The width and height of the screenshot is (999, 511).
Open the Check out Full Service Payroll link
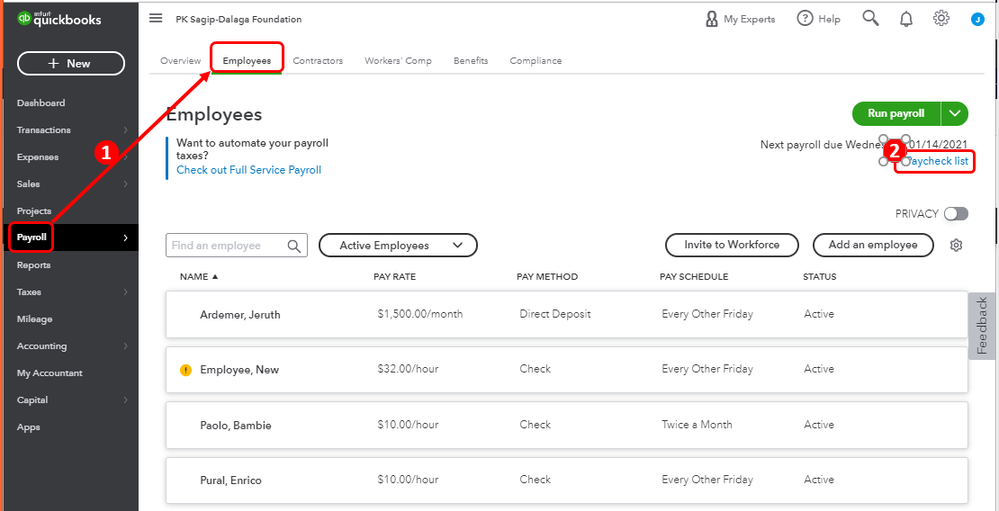[x=249, y=170]
